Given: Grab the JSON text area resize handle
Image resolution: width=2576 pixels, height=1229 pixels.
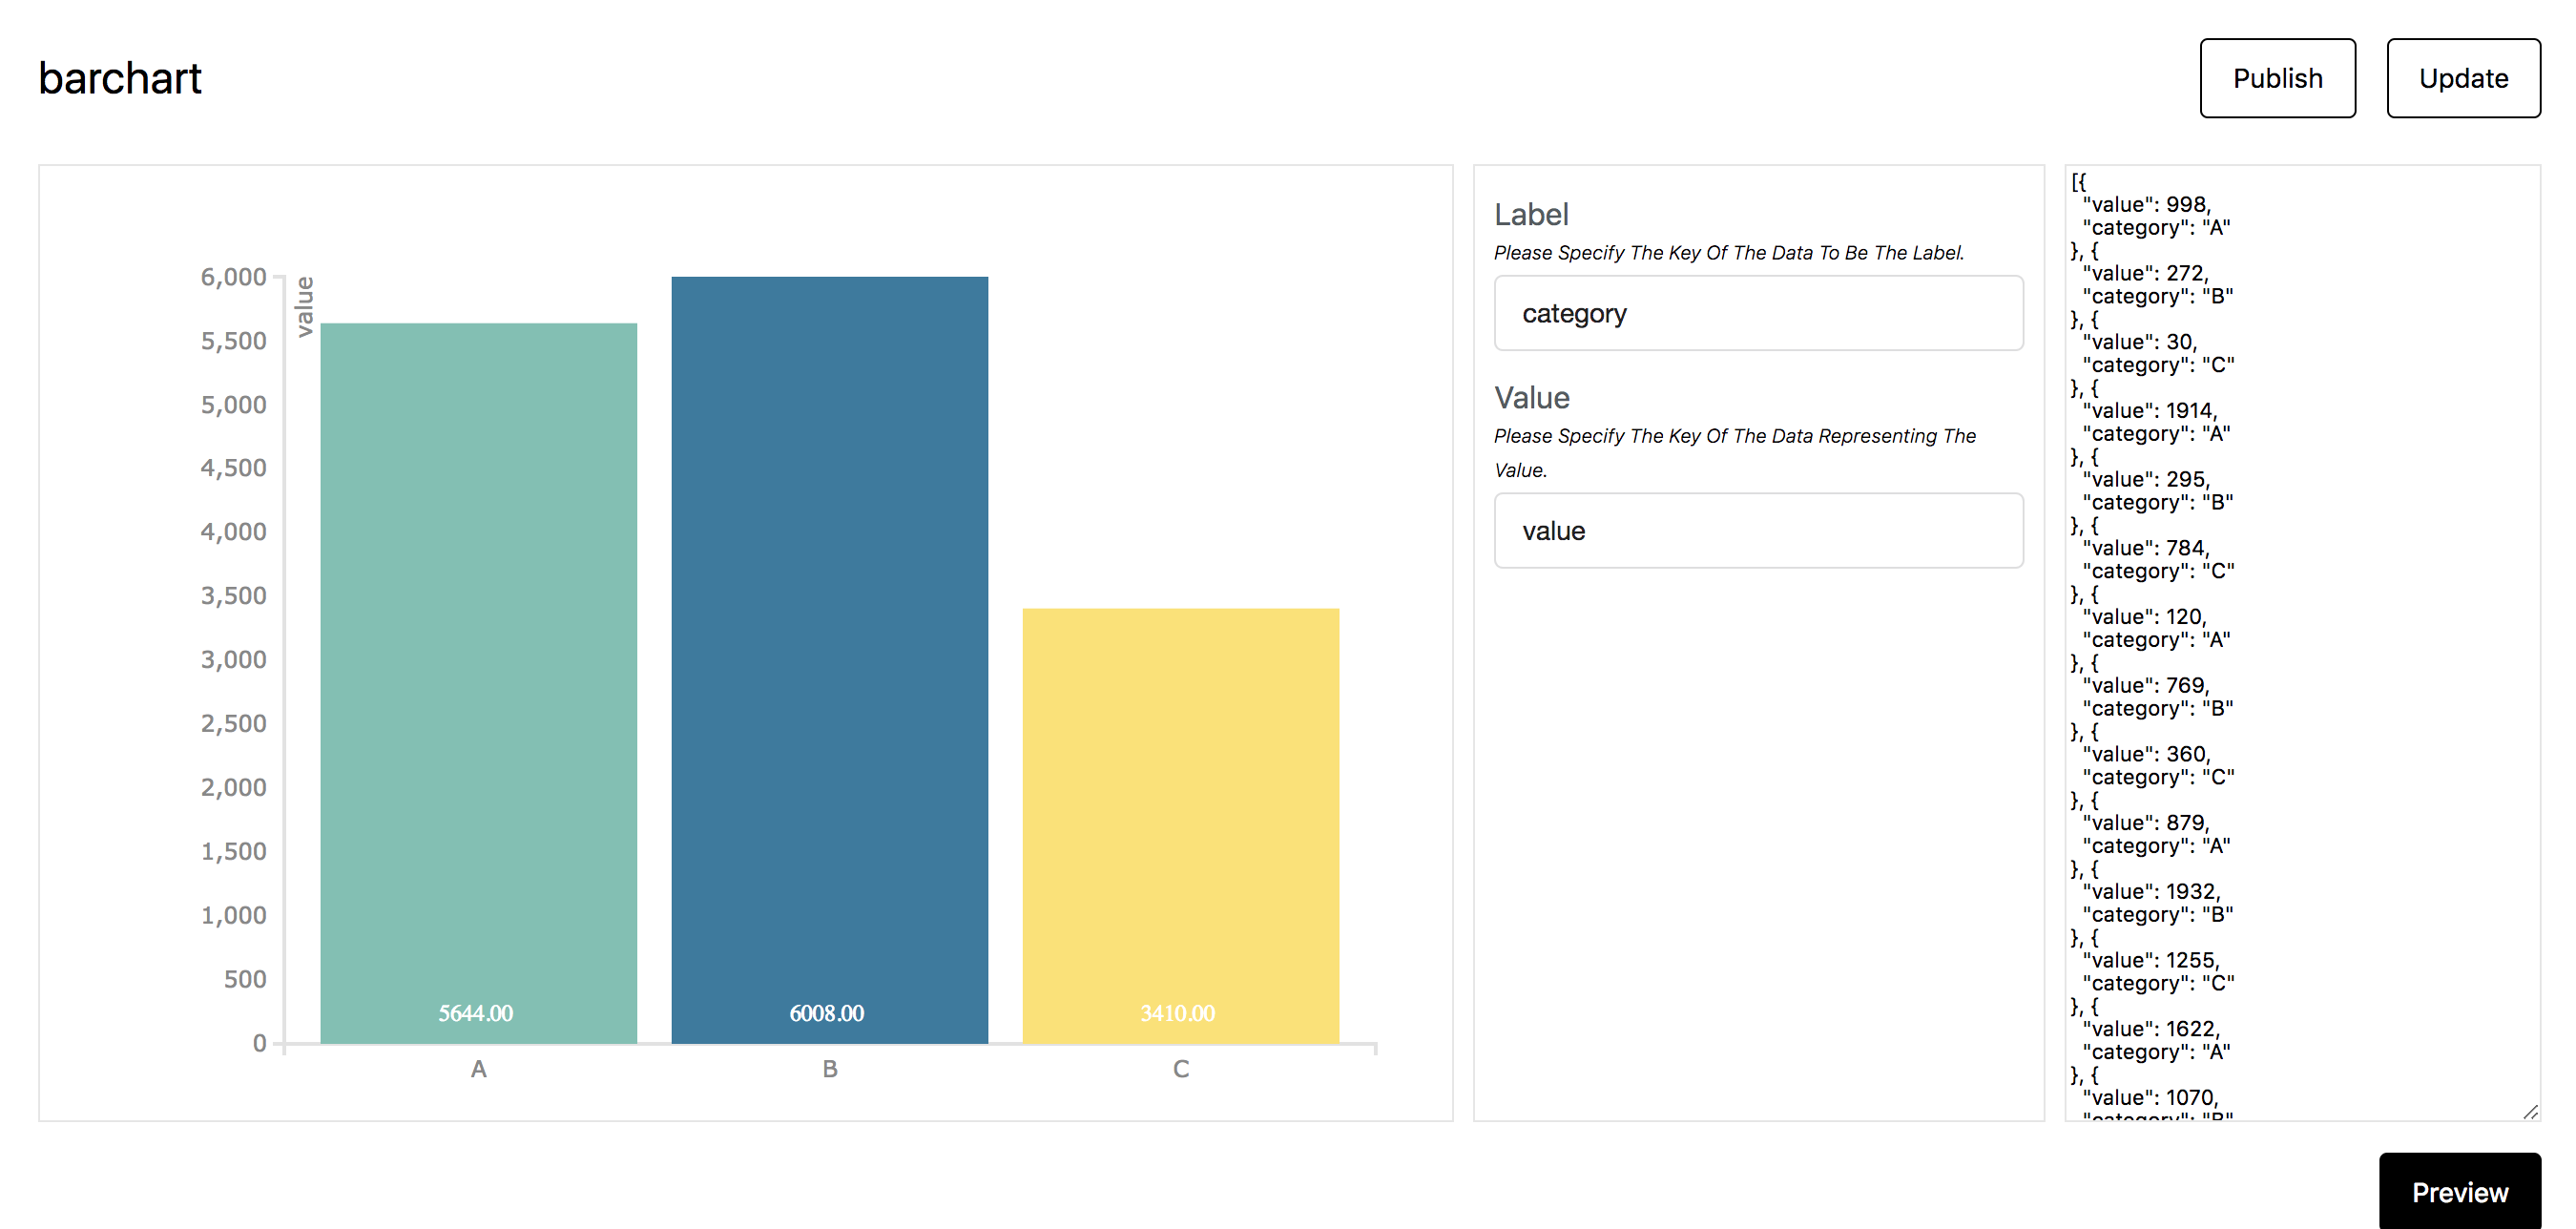Looking at the screenshot, I should pyautogui.click(x=2530, y=1111).
